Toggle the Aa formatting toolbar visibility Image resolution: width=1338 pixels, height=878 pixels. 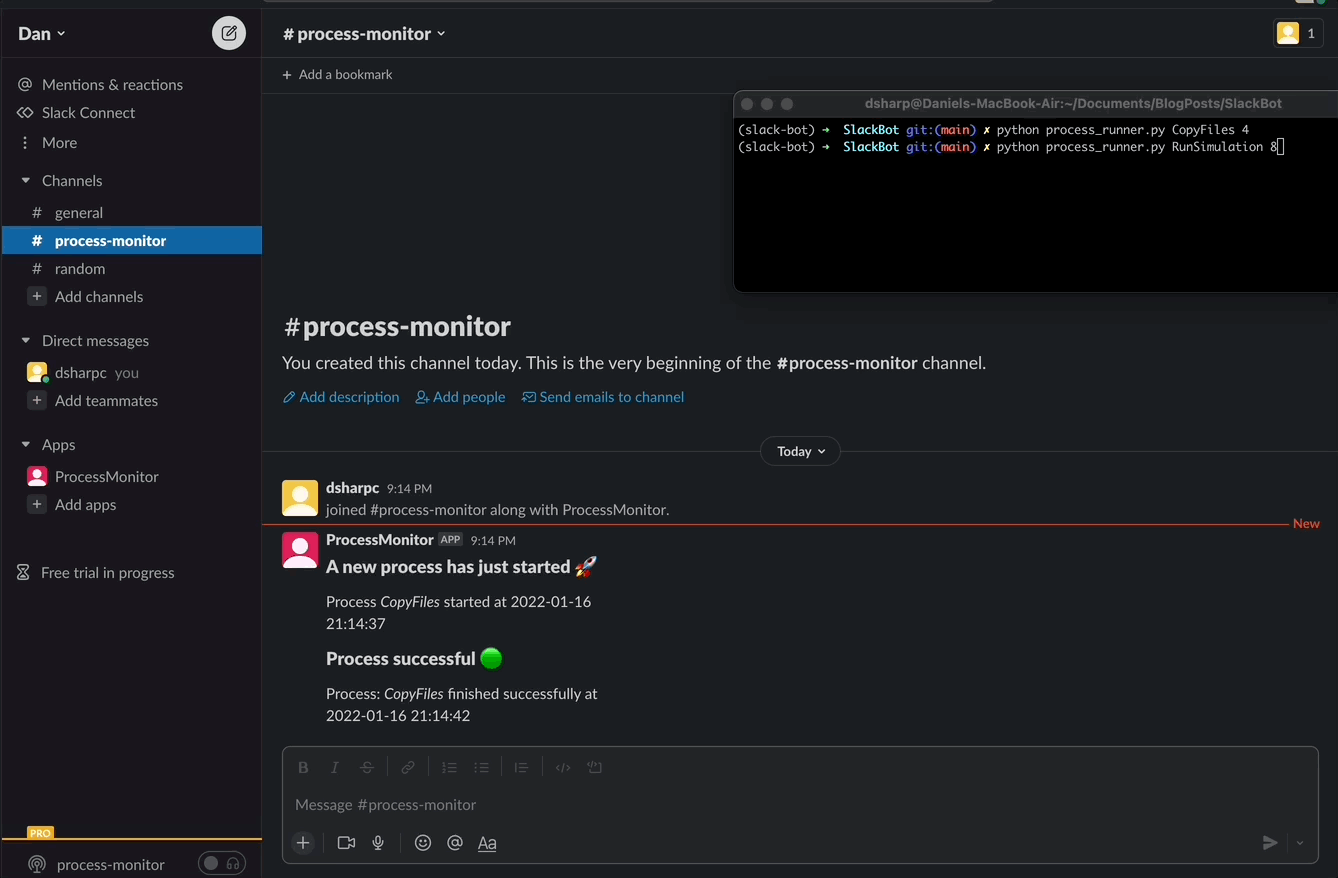pyautogui.click(x=487, y=843)
